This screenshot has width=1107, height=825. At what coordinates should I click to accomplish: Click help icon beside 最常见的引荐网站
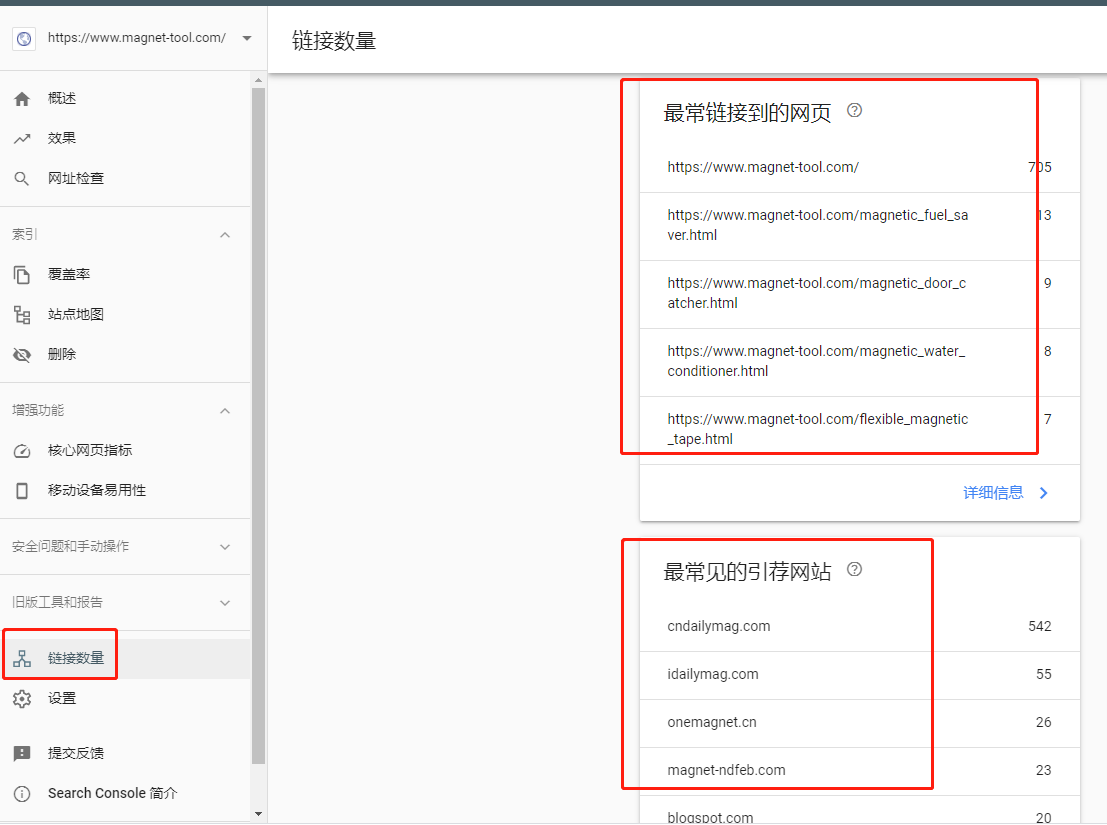point(854,570)
